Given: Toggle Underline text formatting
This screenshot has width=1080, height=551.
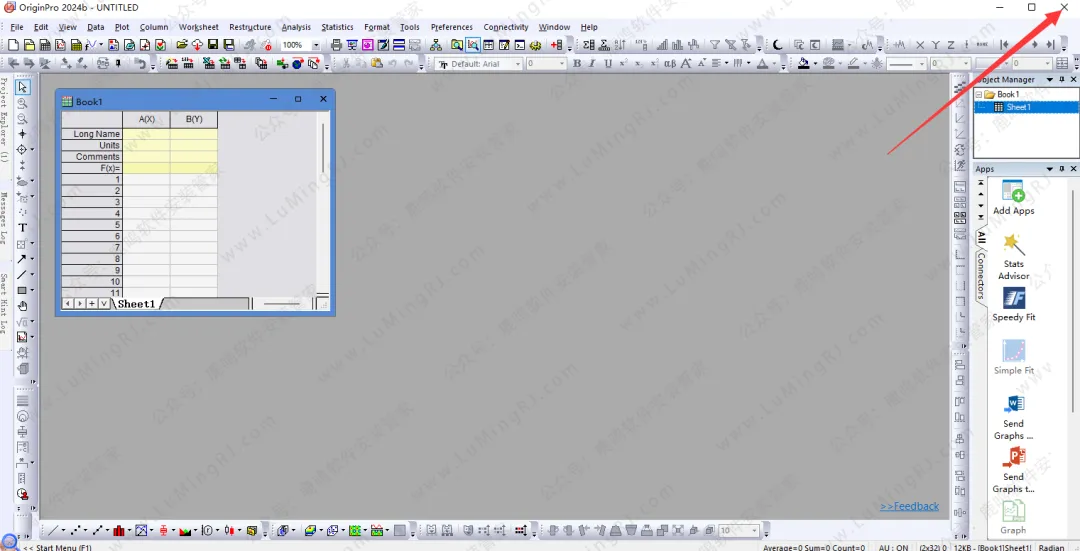Looking at the screenshot, I should [607, 64].
